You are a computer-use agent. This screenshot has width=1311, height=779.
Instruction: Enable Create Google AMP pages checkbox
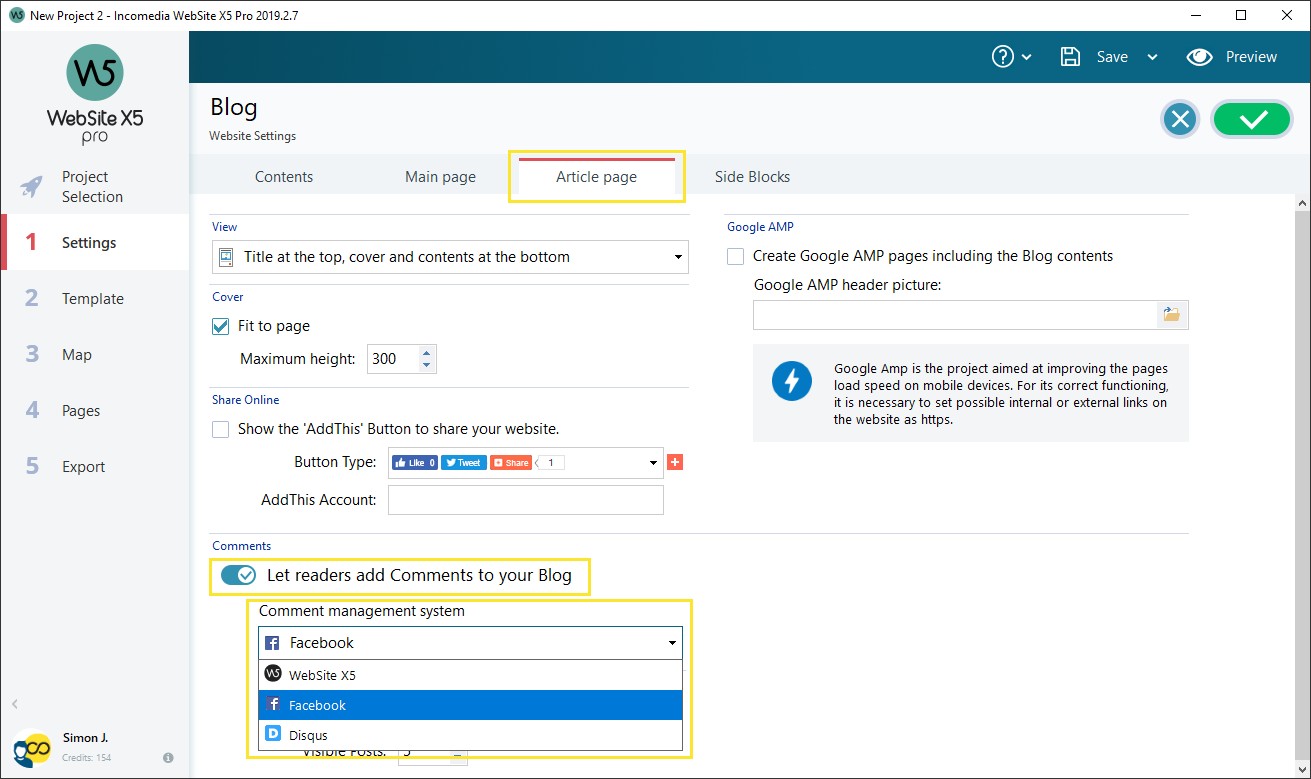pos(735,256)
